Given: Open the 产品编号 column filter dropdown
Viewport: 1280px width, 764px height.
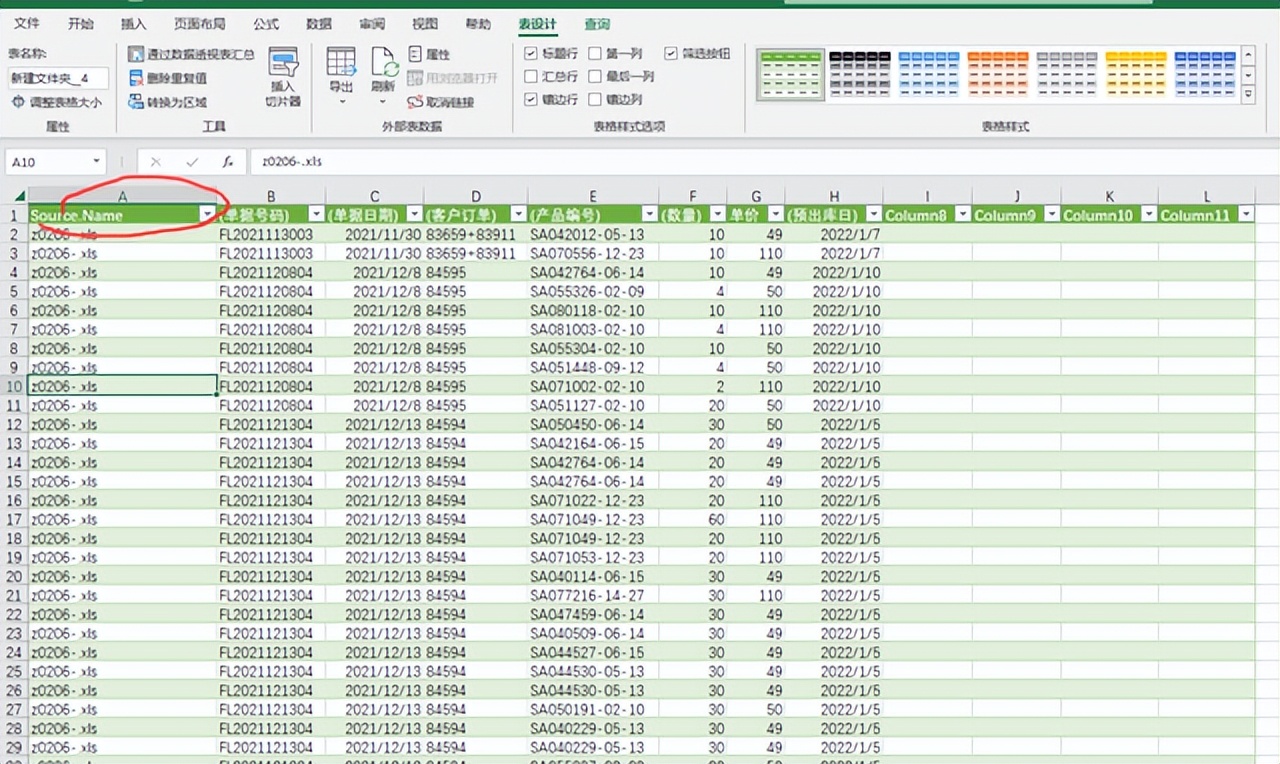Looking at the screenshot, I should point(650,214).
